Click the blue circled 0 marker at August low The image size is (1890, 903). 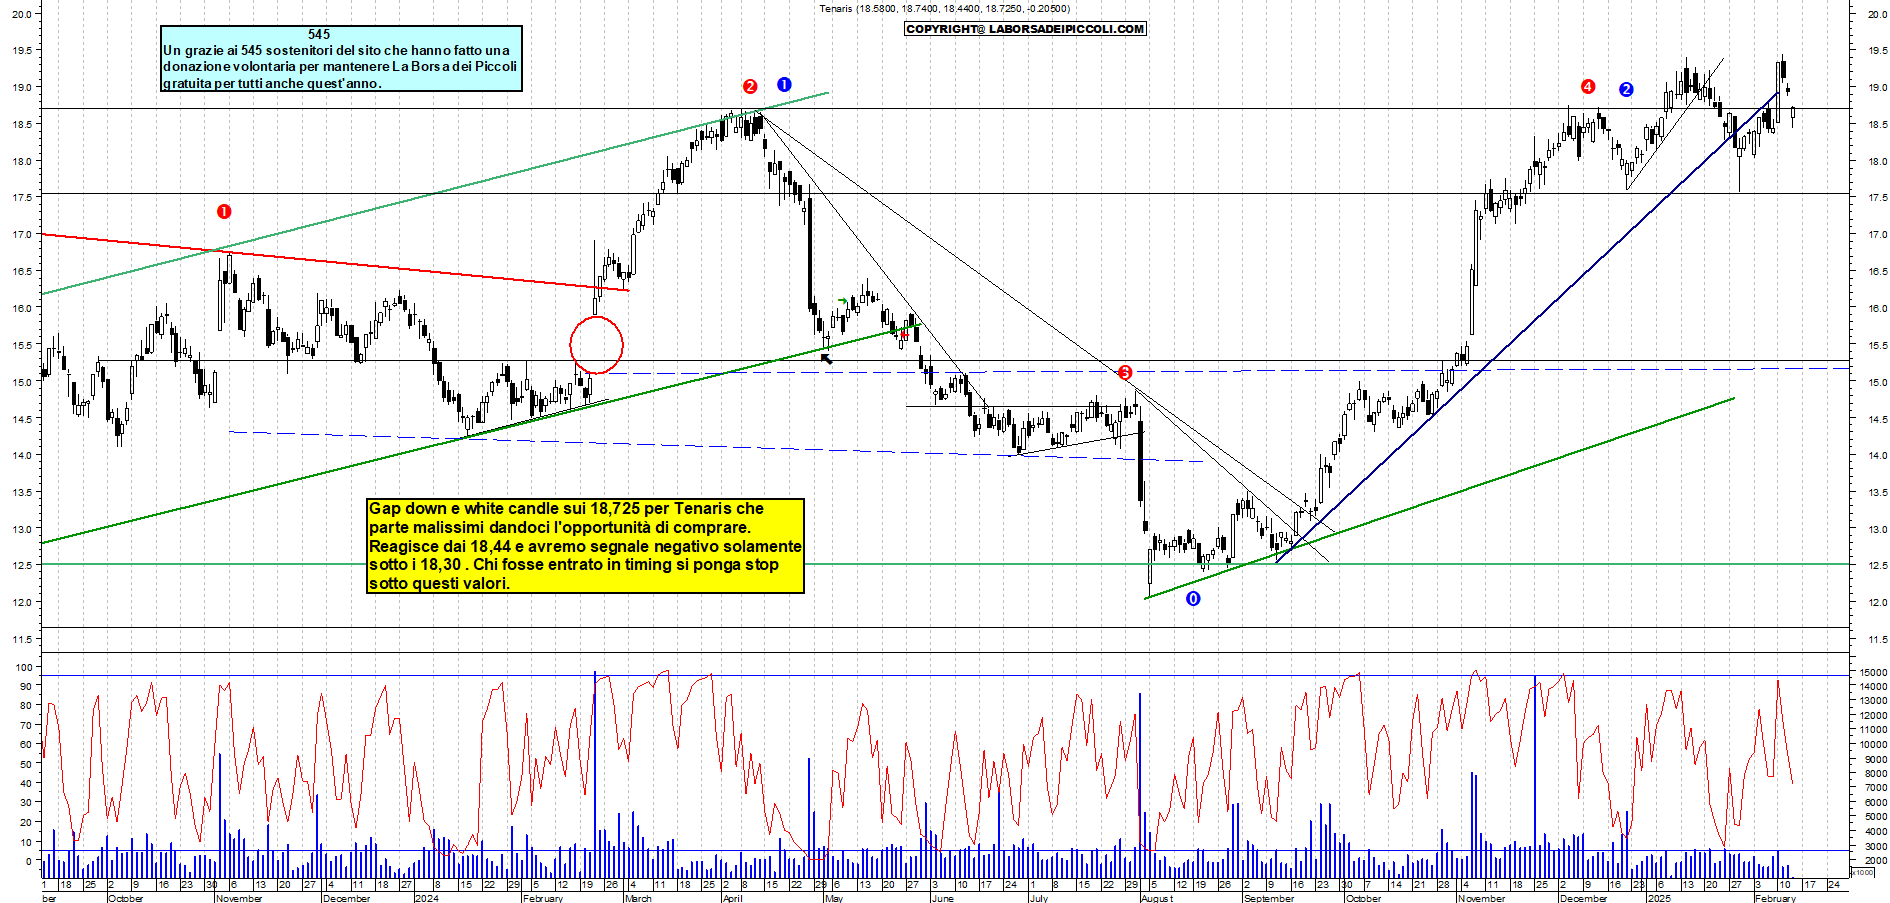pyautogui.click(x=1193, y=598)
